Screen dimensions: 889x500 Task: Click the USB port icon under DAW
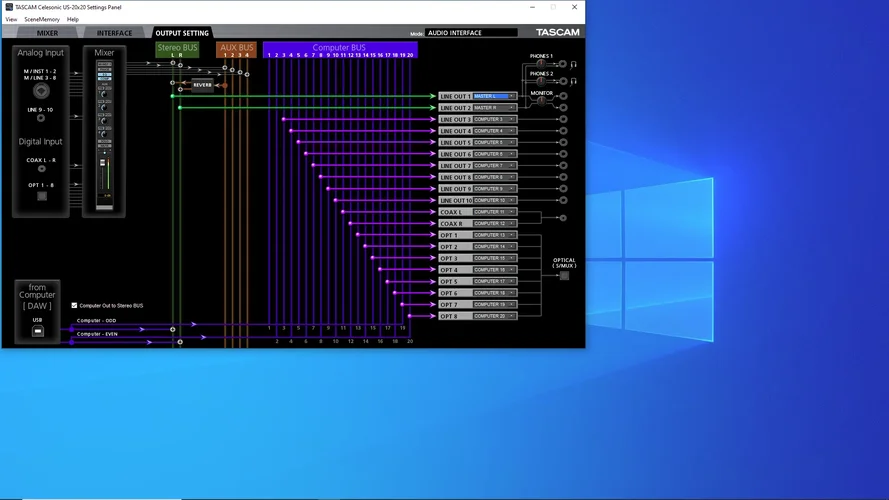click(x=37, y=329)
